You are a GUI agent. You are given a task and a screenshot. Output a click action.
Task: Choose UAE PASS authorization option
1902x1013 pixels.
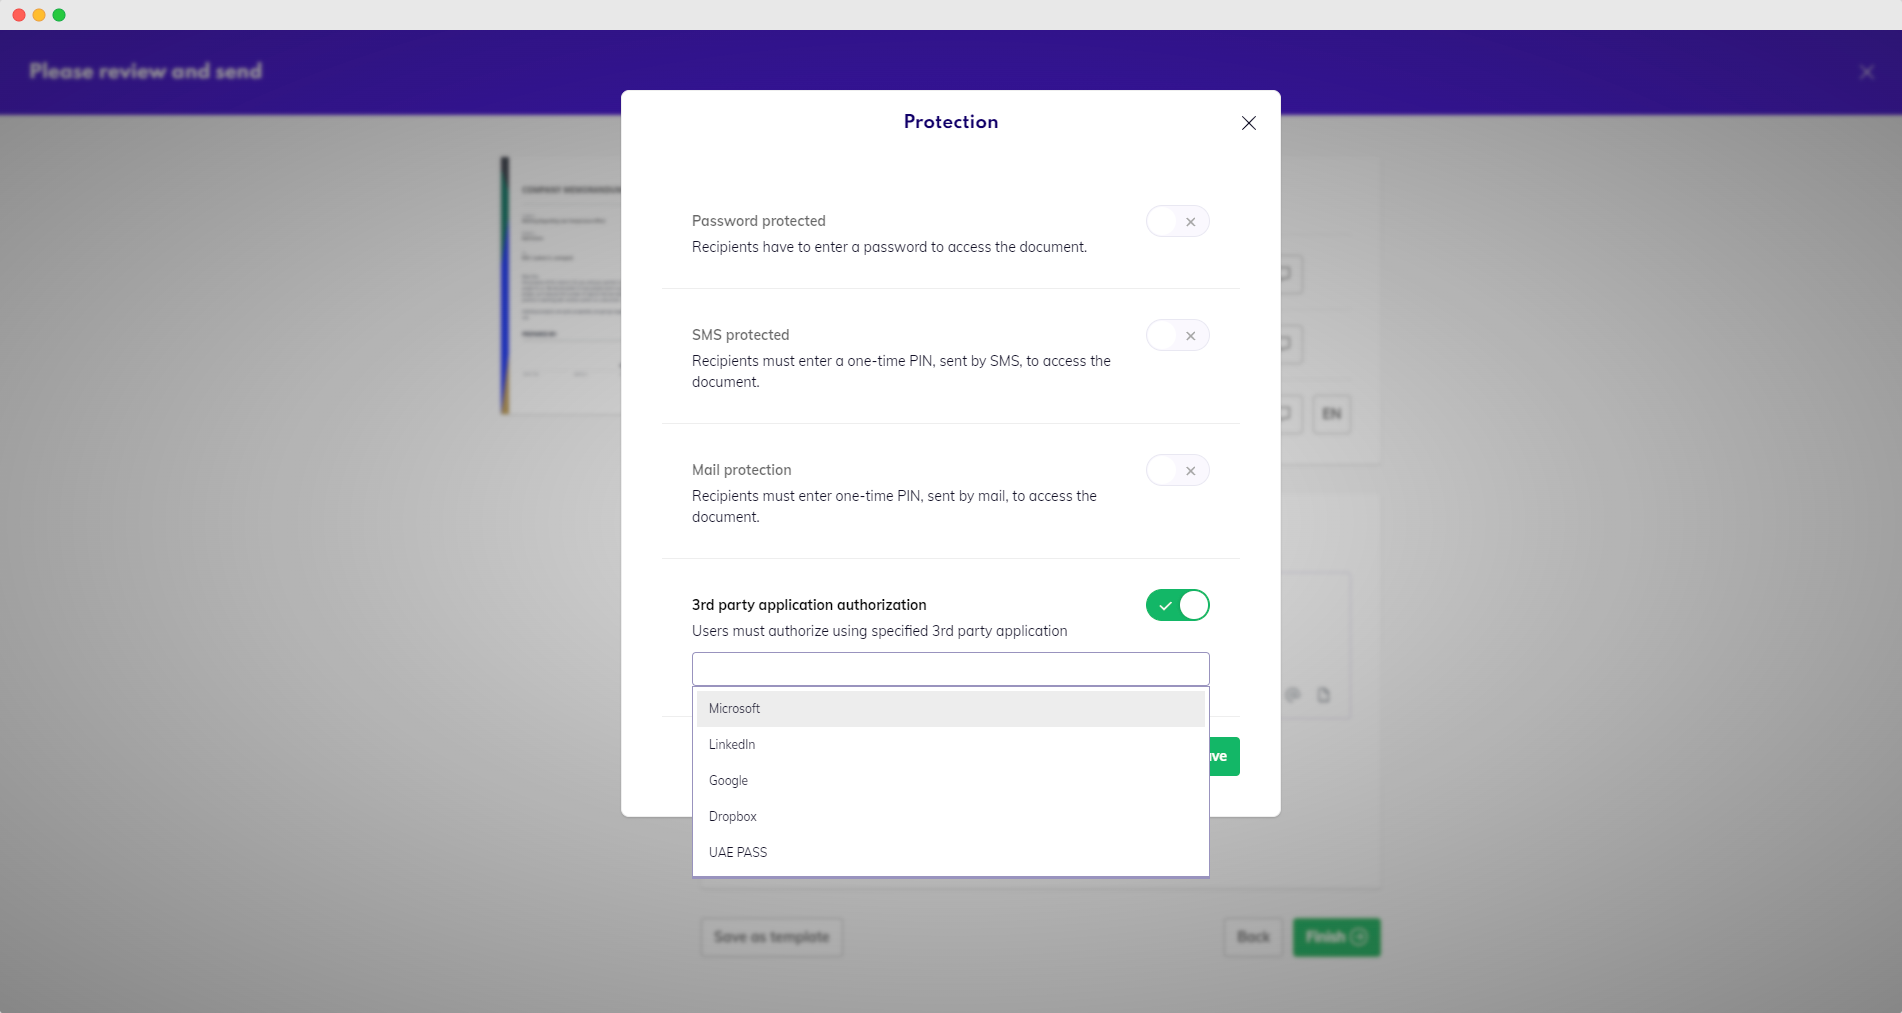coord(738,853)
